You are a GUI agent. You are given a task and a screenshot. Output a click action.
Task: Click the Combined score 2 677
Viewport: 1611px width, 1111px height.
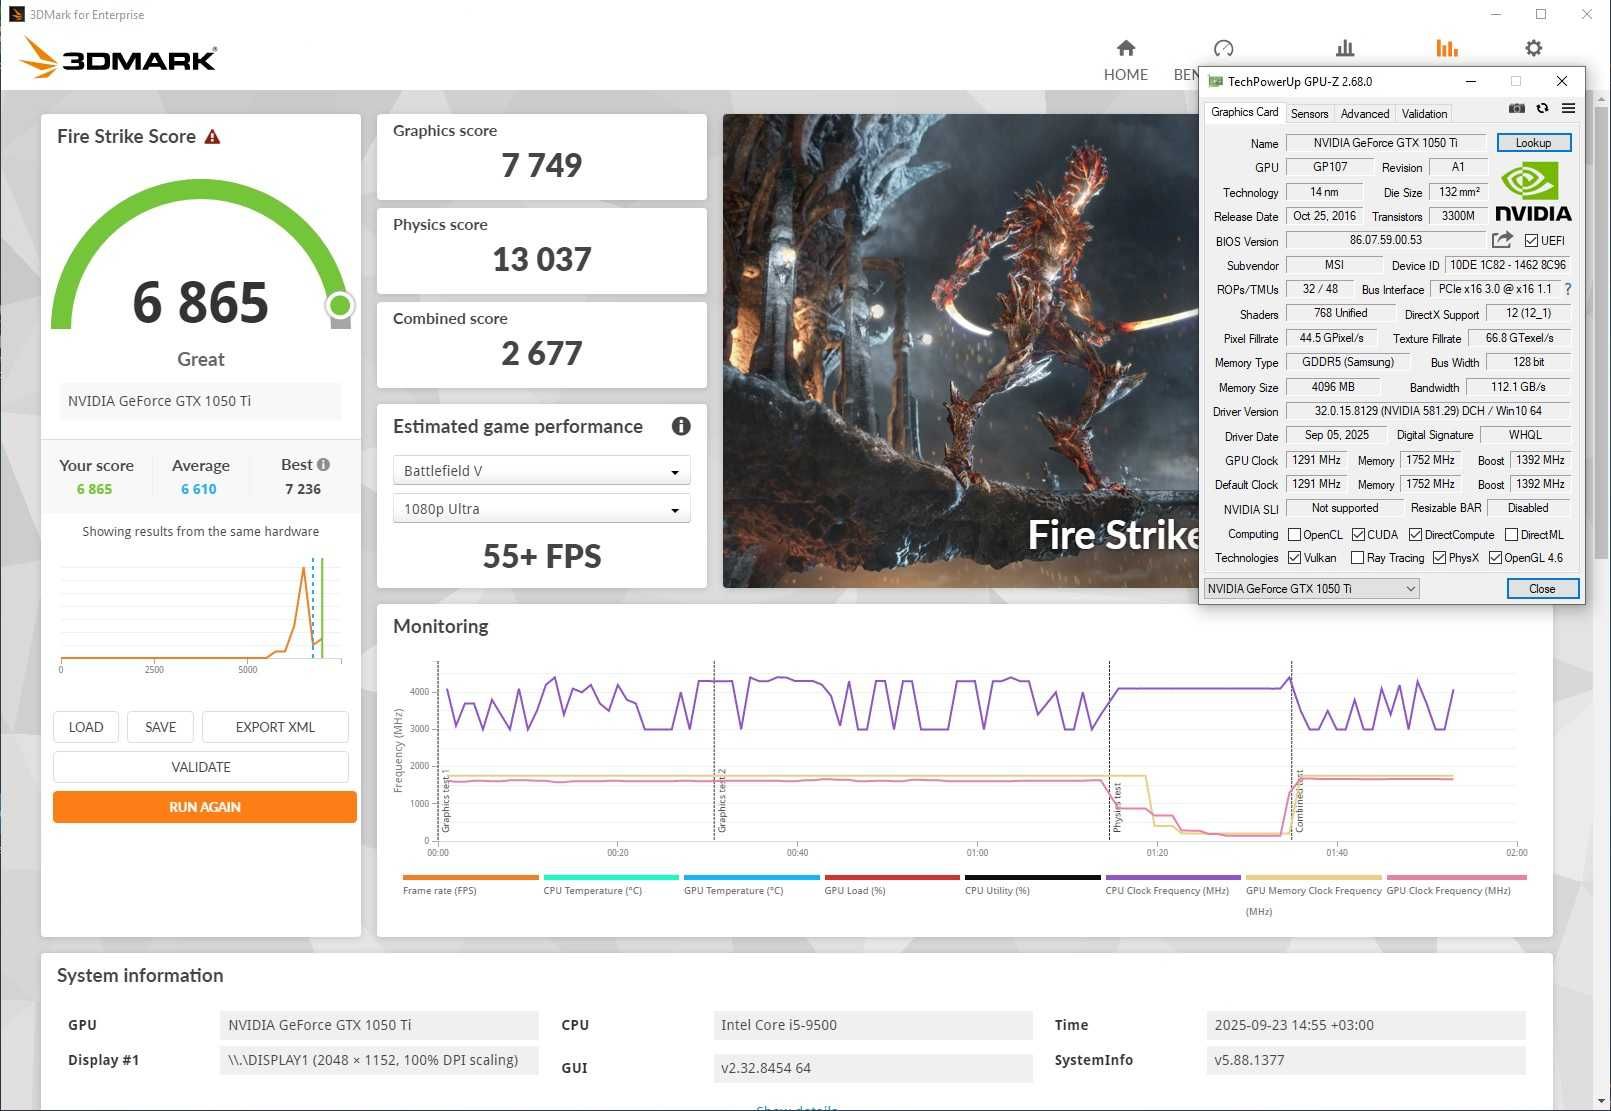tap(541, 353)
